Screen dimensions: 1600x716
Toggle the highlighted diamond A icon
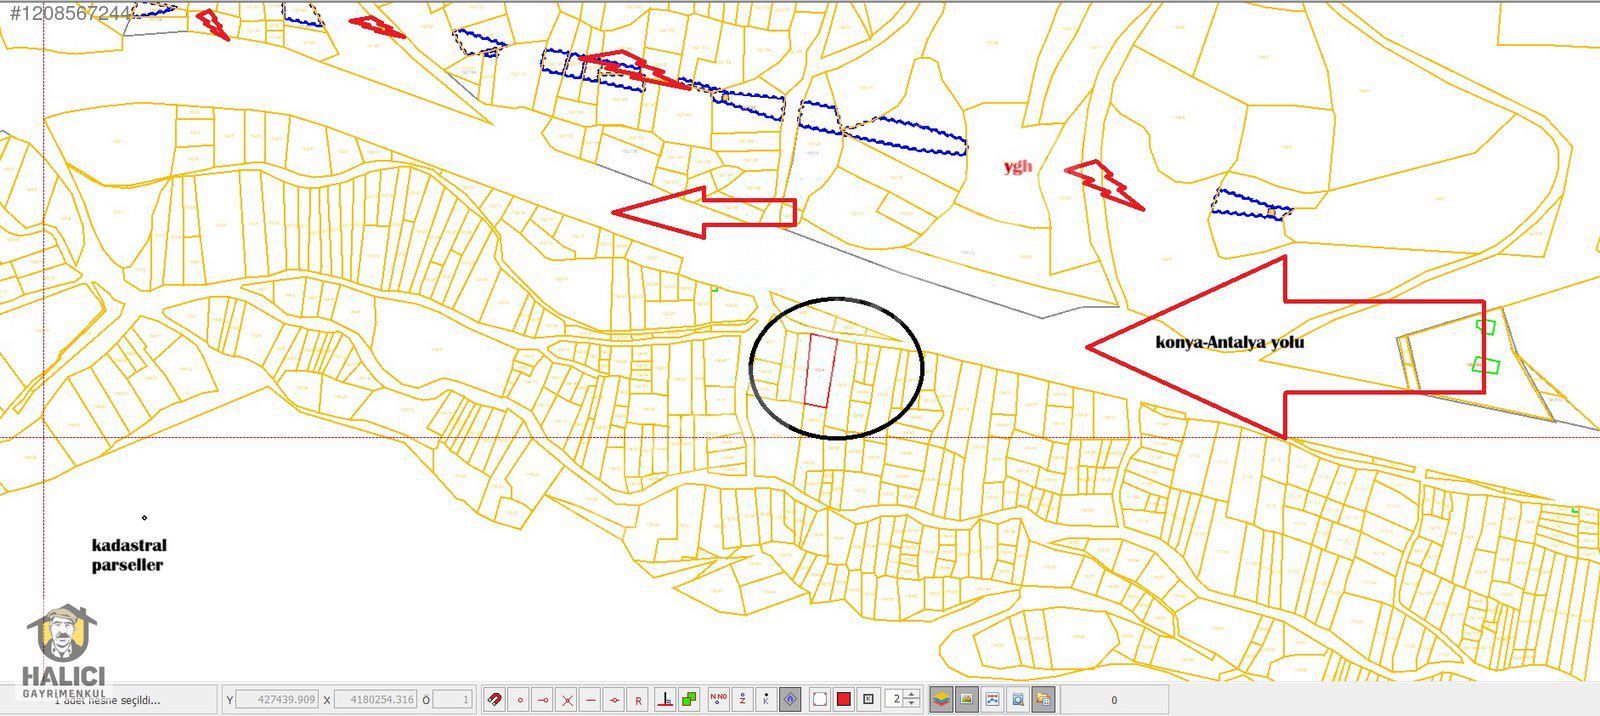click(x=790, y=700)
